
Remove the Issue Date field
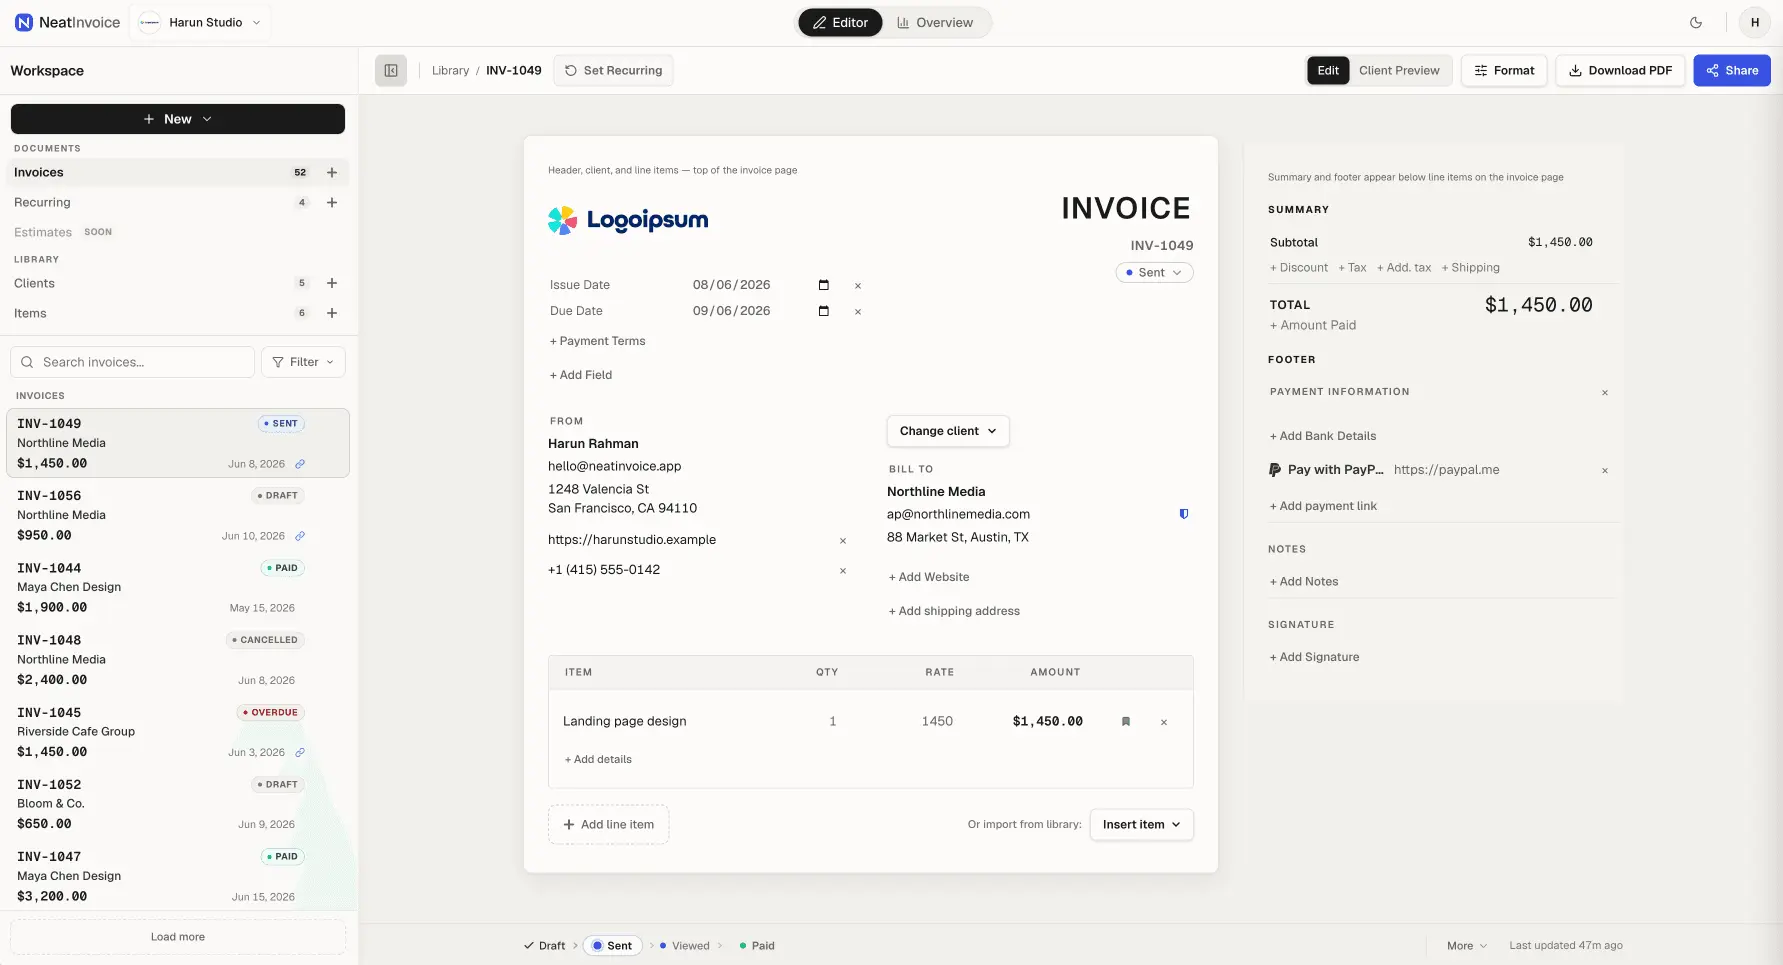858,286
